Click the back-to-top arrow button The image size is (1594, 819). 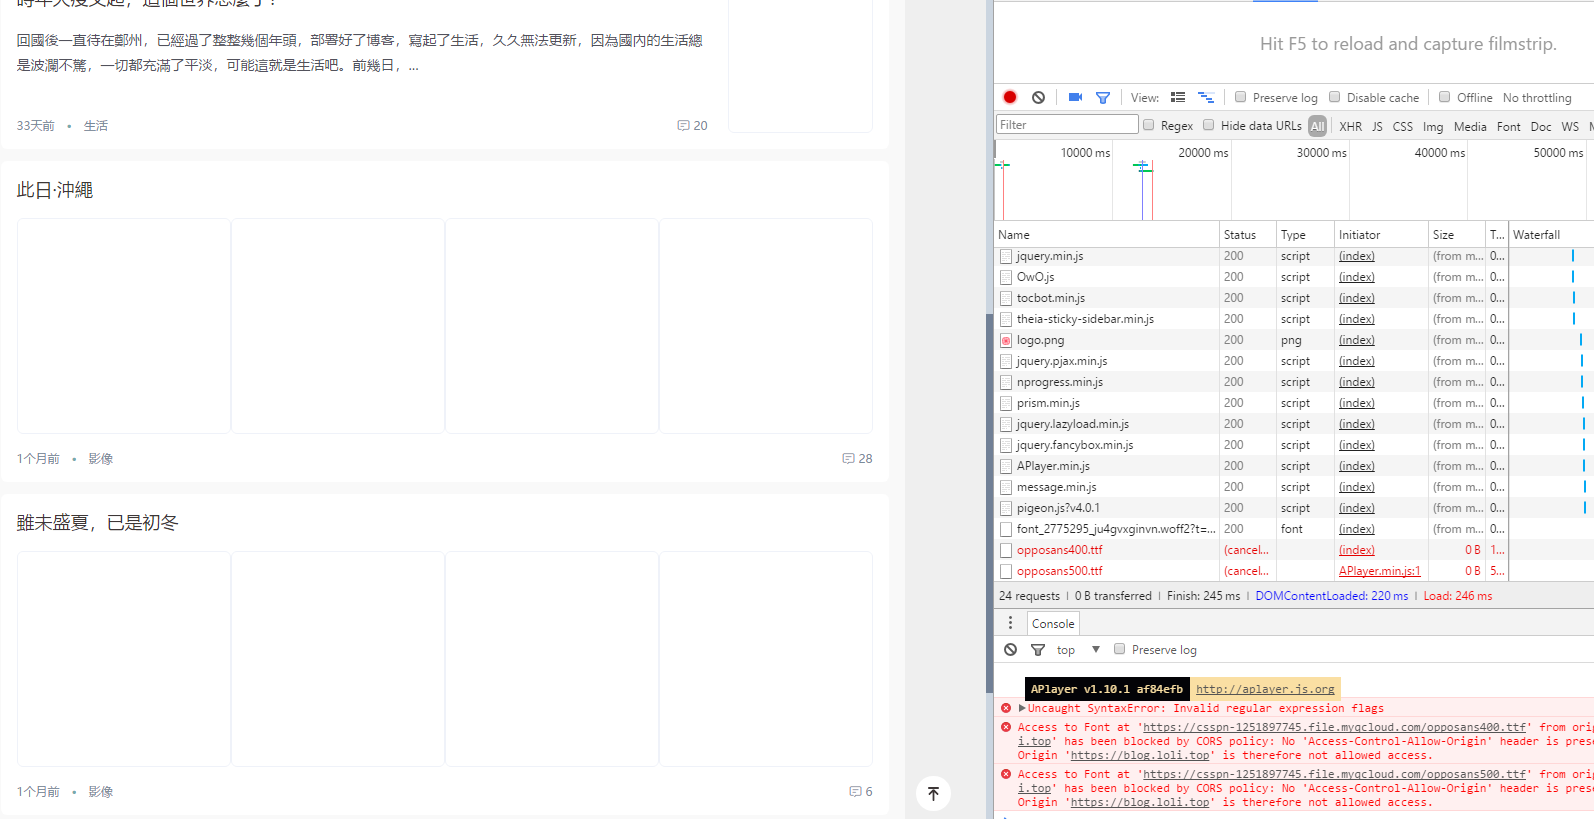[933, 793]
